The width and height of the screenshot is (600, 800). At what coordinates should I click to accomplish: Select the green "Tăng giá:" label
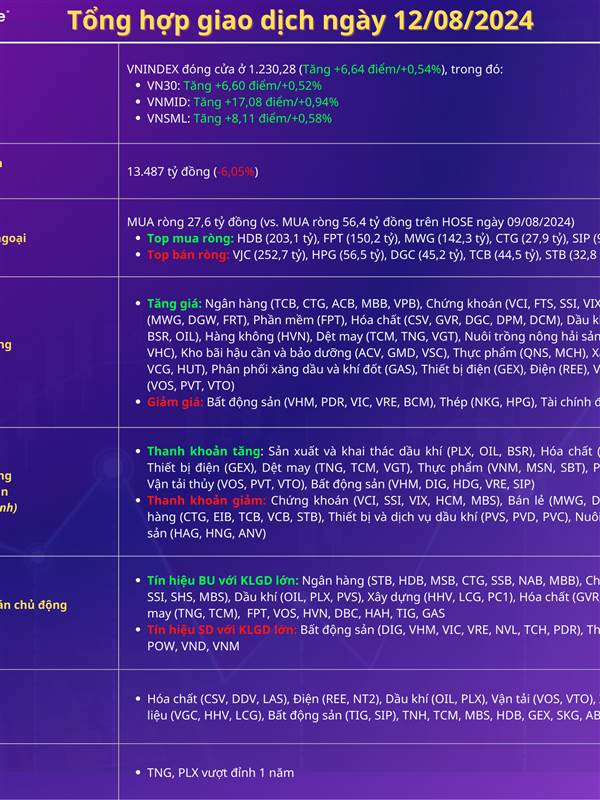click(174, 304)
